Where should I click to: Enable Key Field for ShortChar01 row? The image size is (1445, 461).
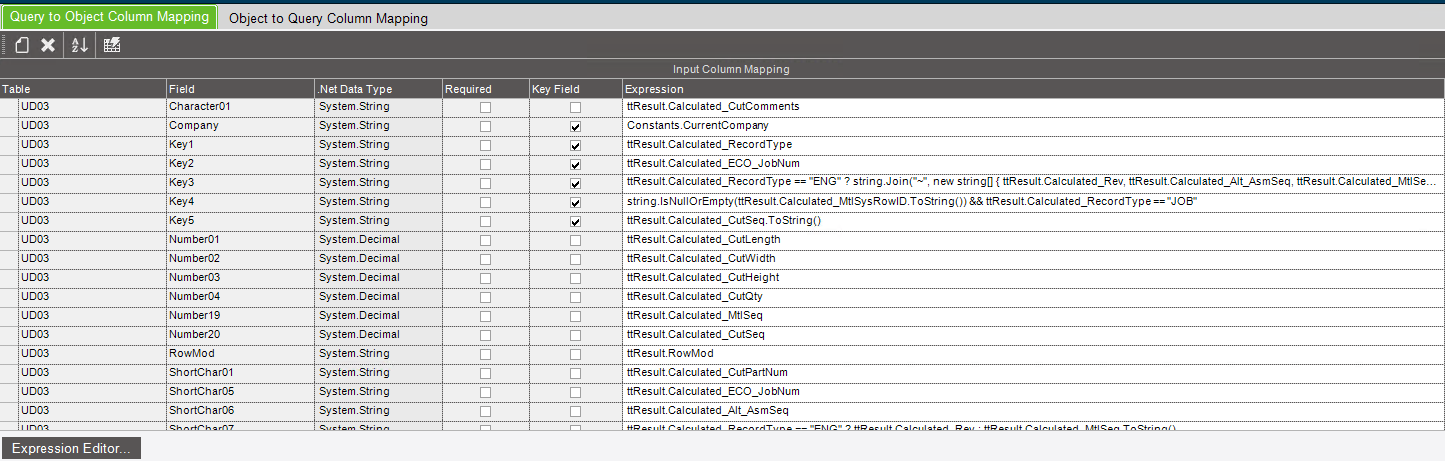point(575,373)
